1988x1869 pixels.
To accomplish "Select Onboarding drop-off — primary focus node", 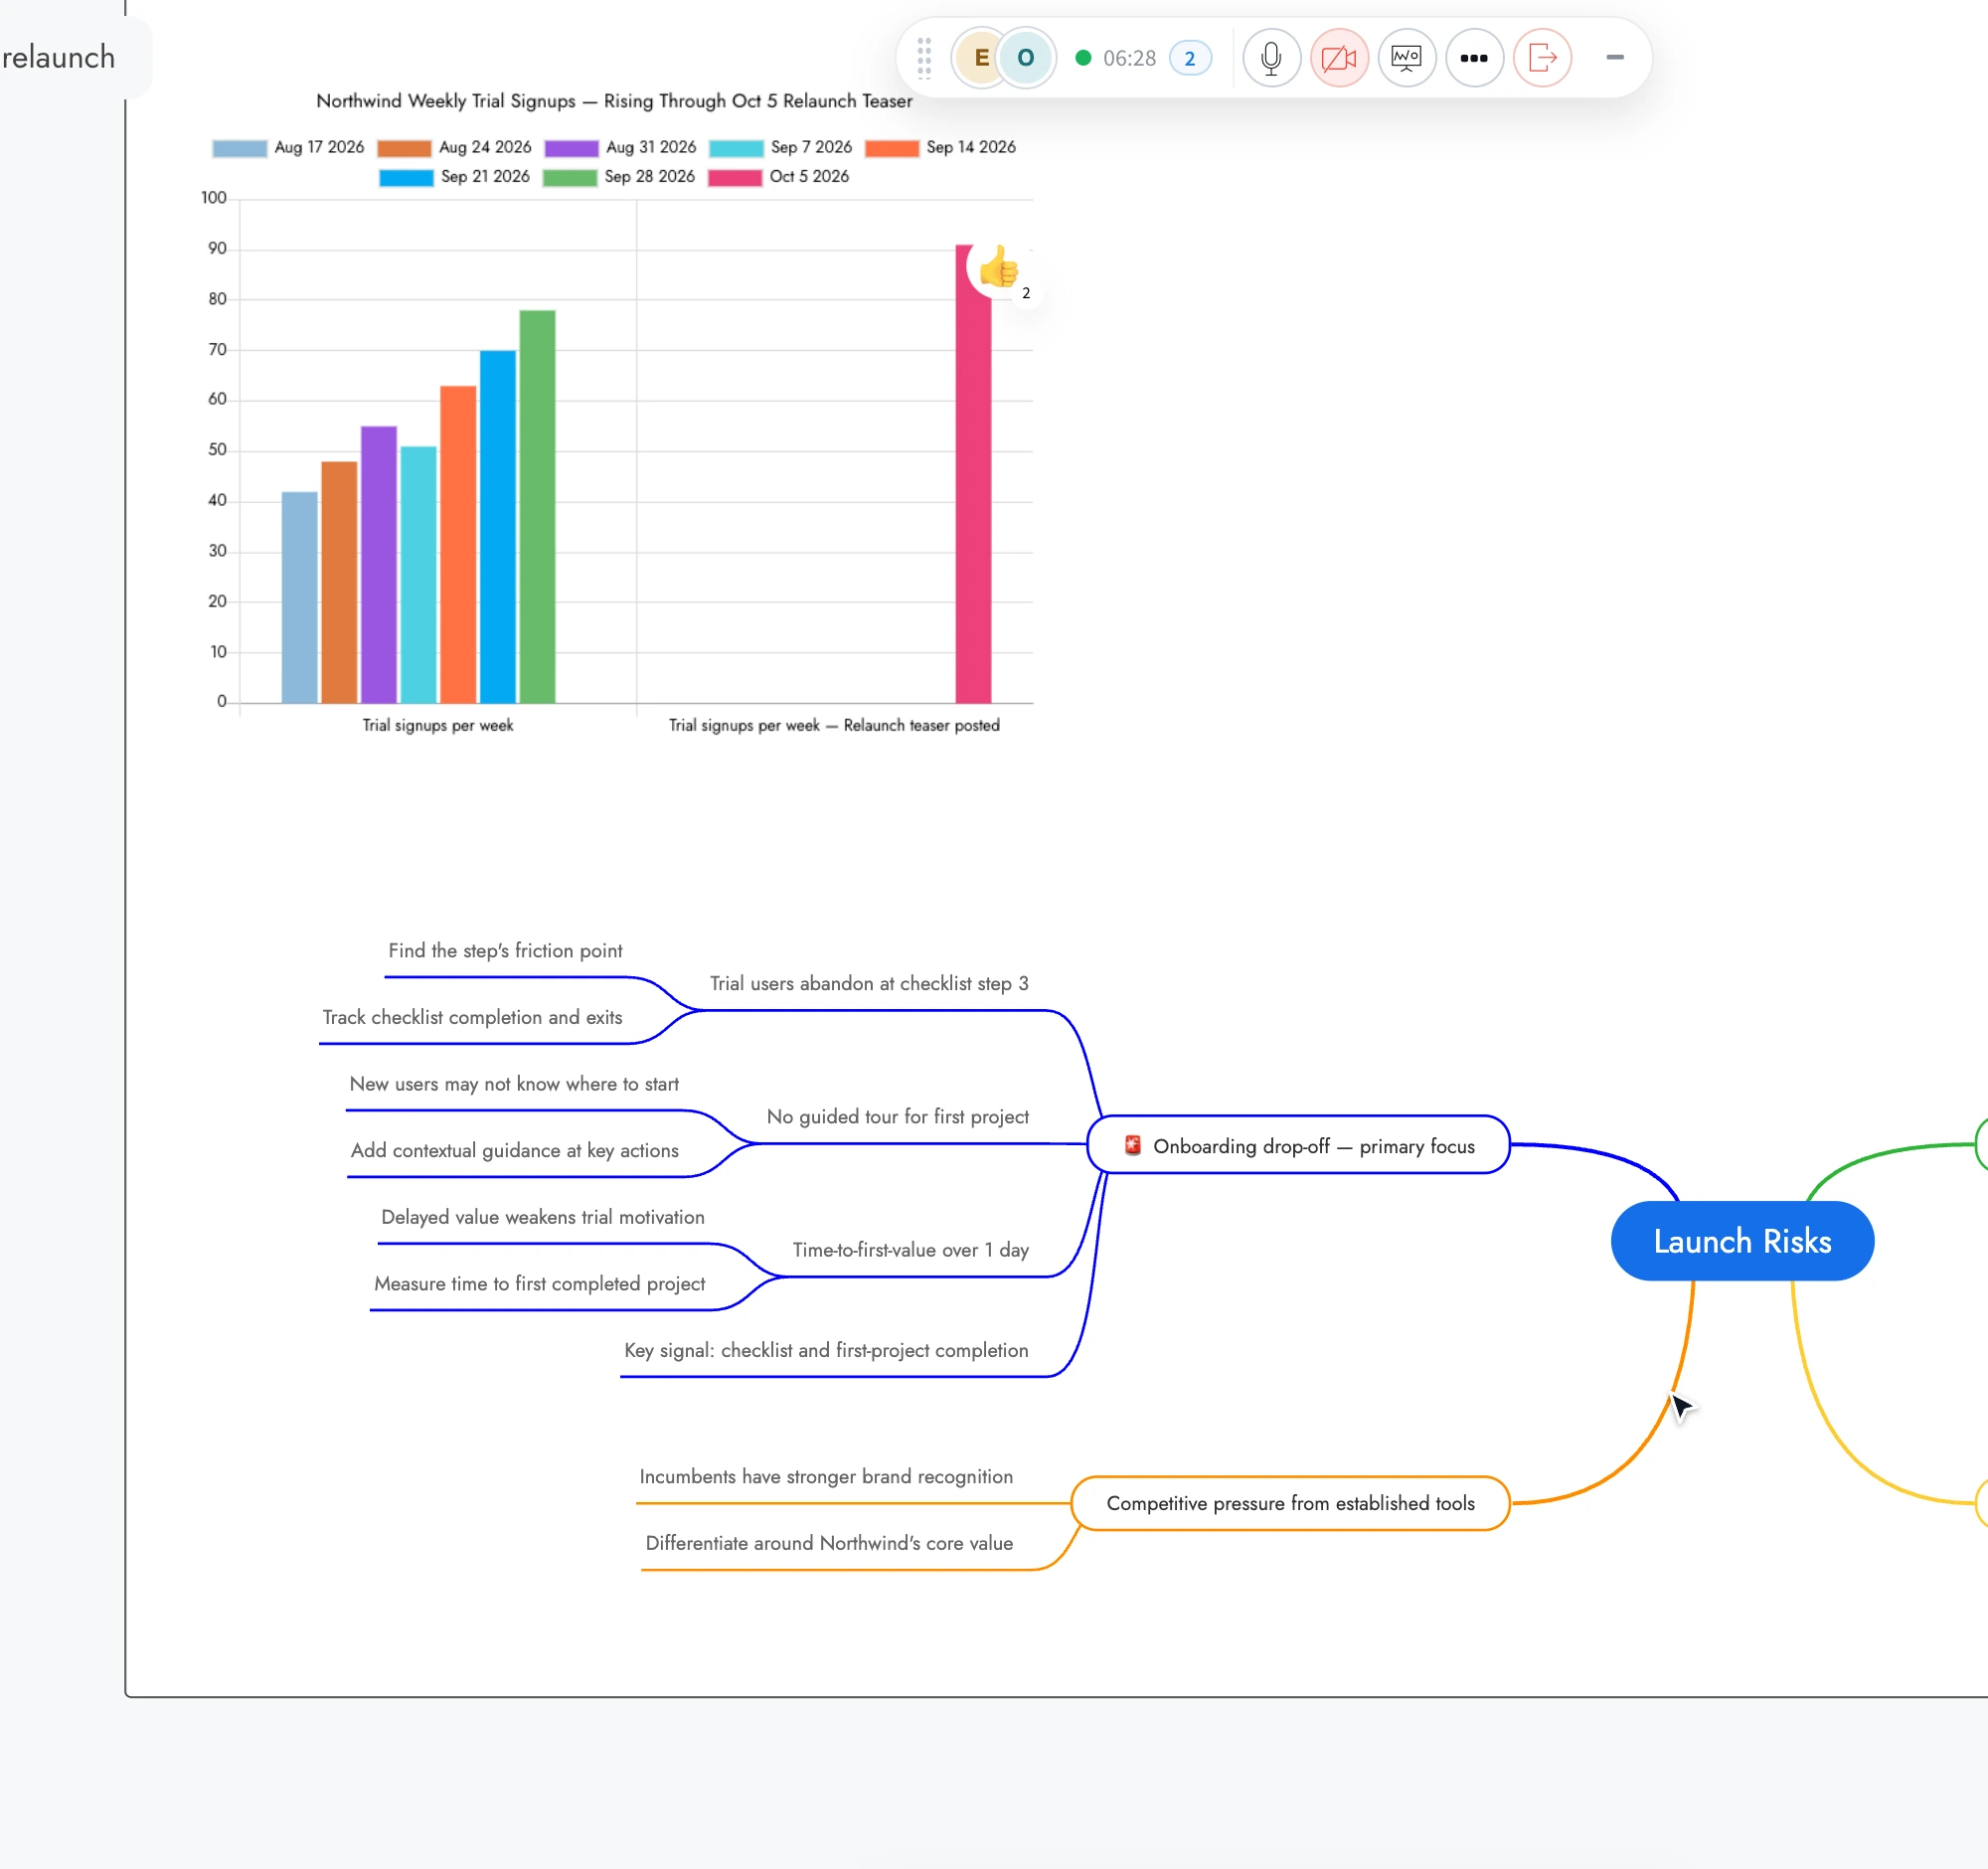I will point(1298,1145).
